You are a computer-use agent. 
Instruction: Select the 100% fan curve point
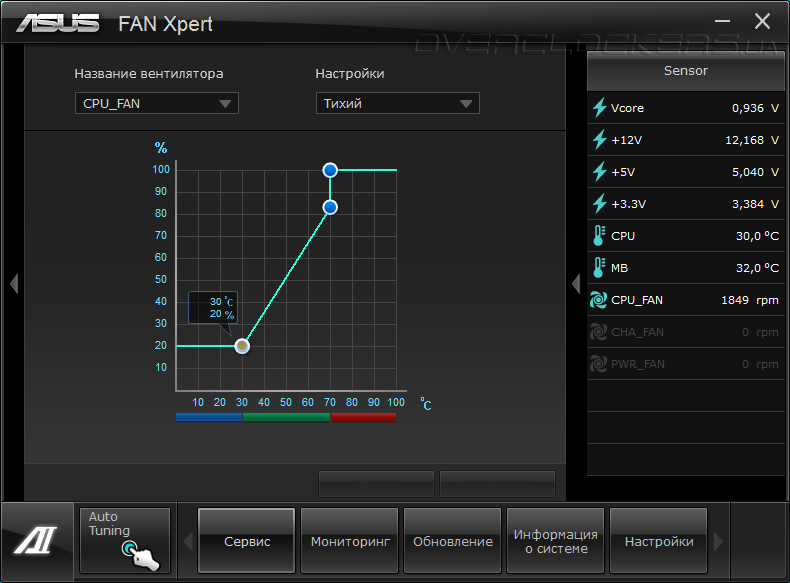click(330, 170)
